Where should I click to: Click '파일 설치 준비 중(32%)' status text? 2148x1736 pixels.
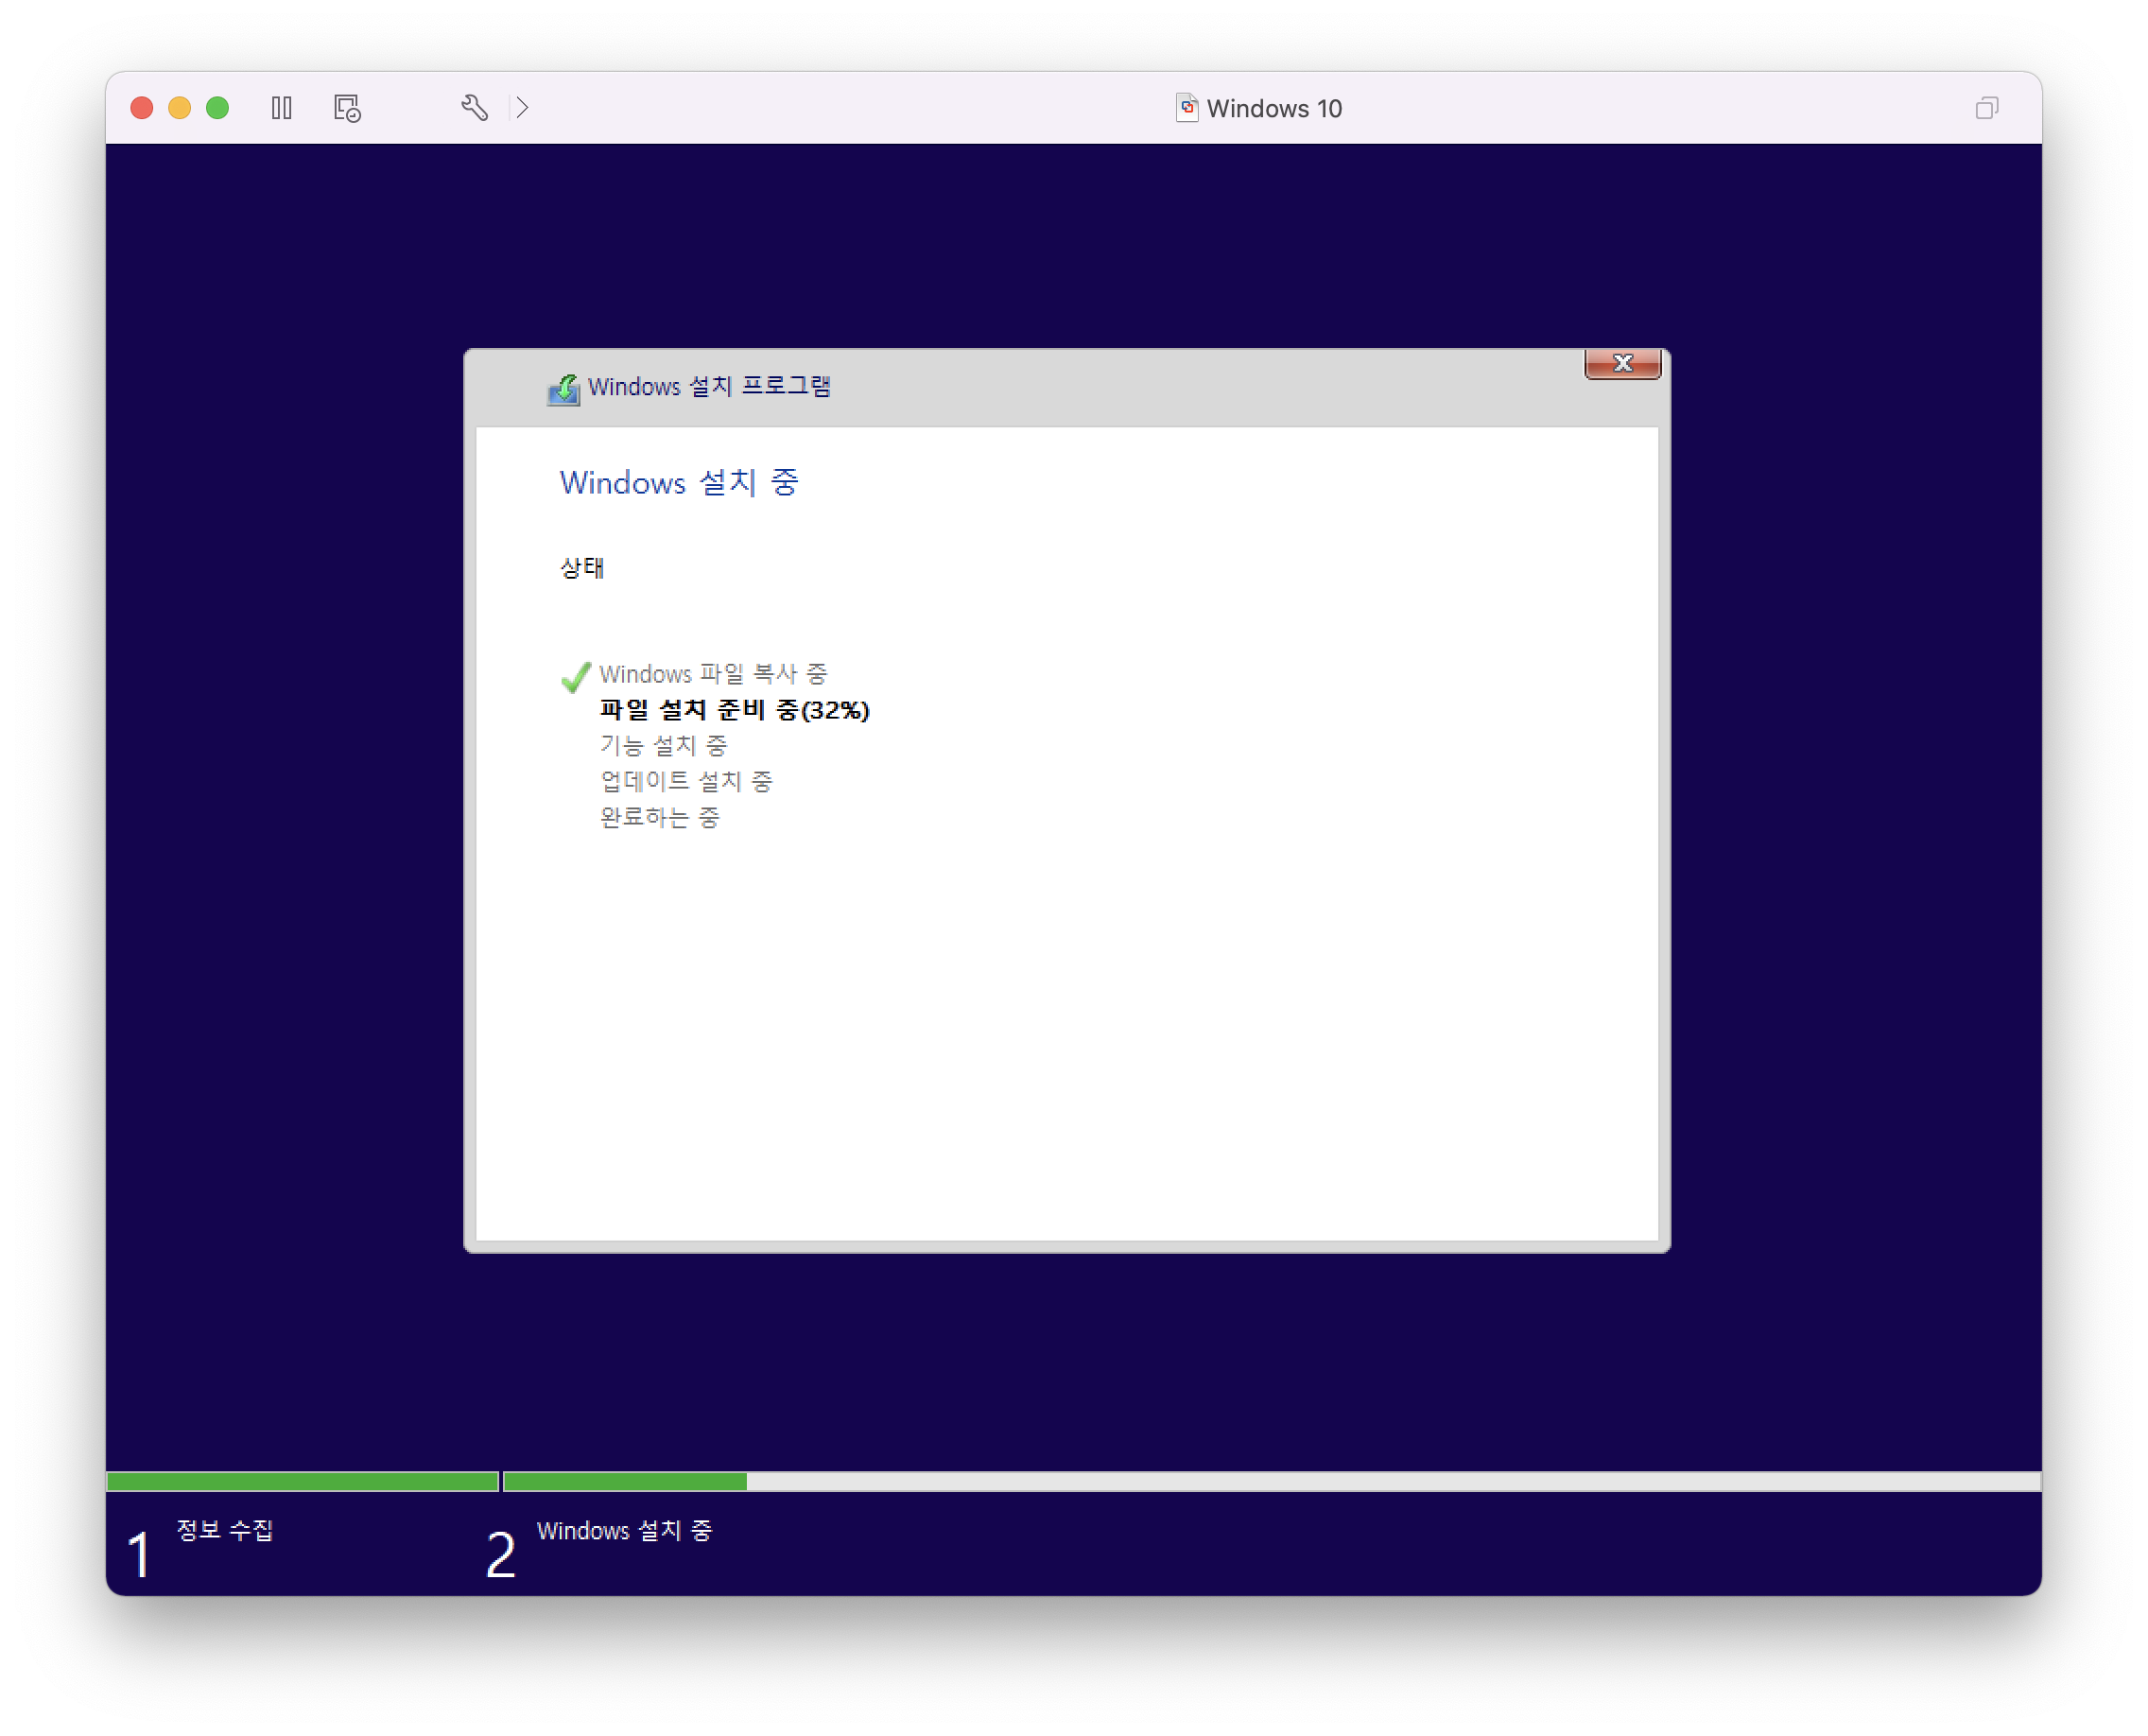(734, 710)
